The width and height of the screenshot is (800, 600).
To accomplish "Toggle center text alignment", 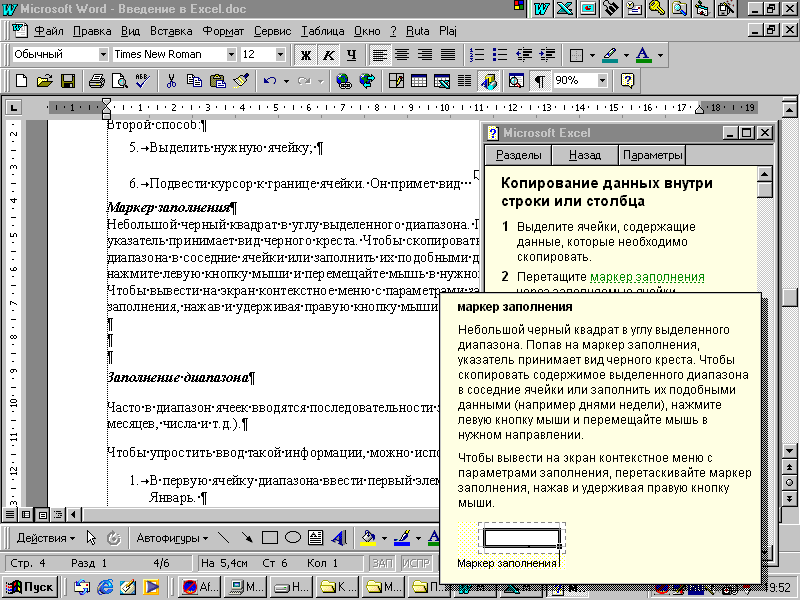I will [402, 55].
